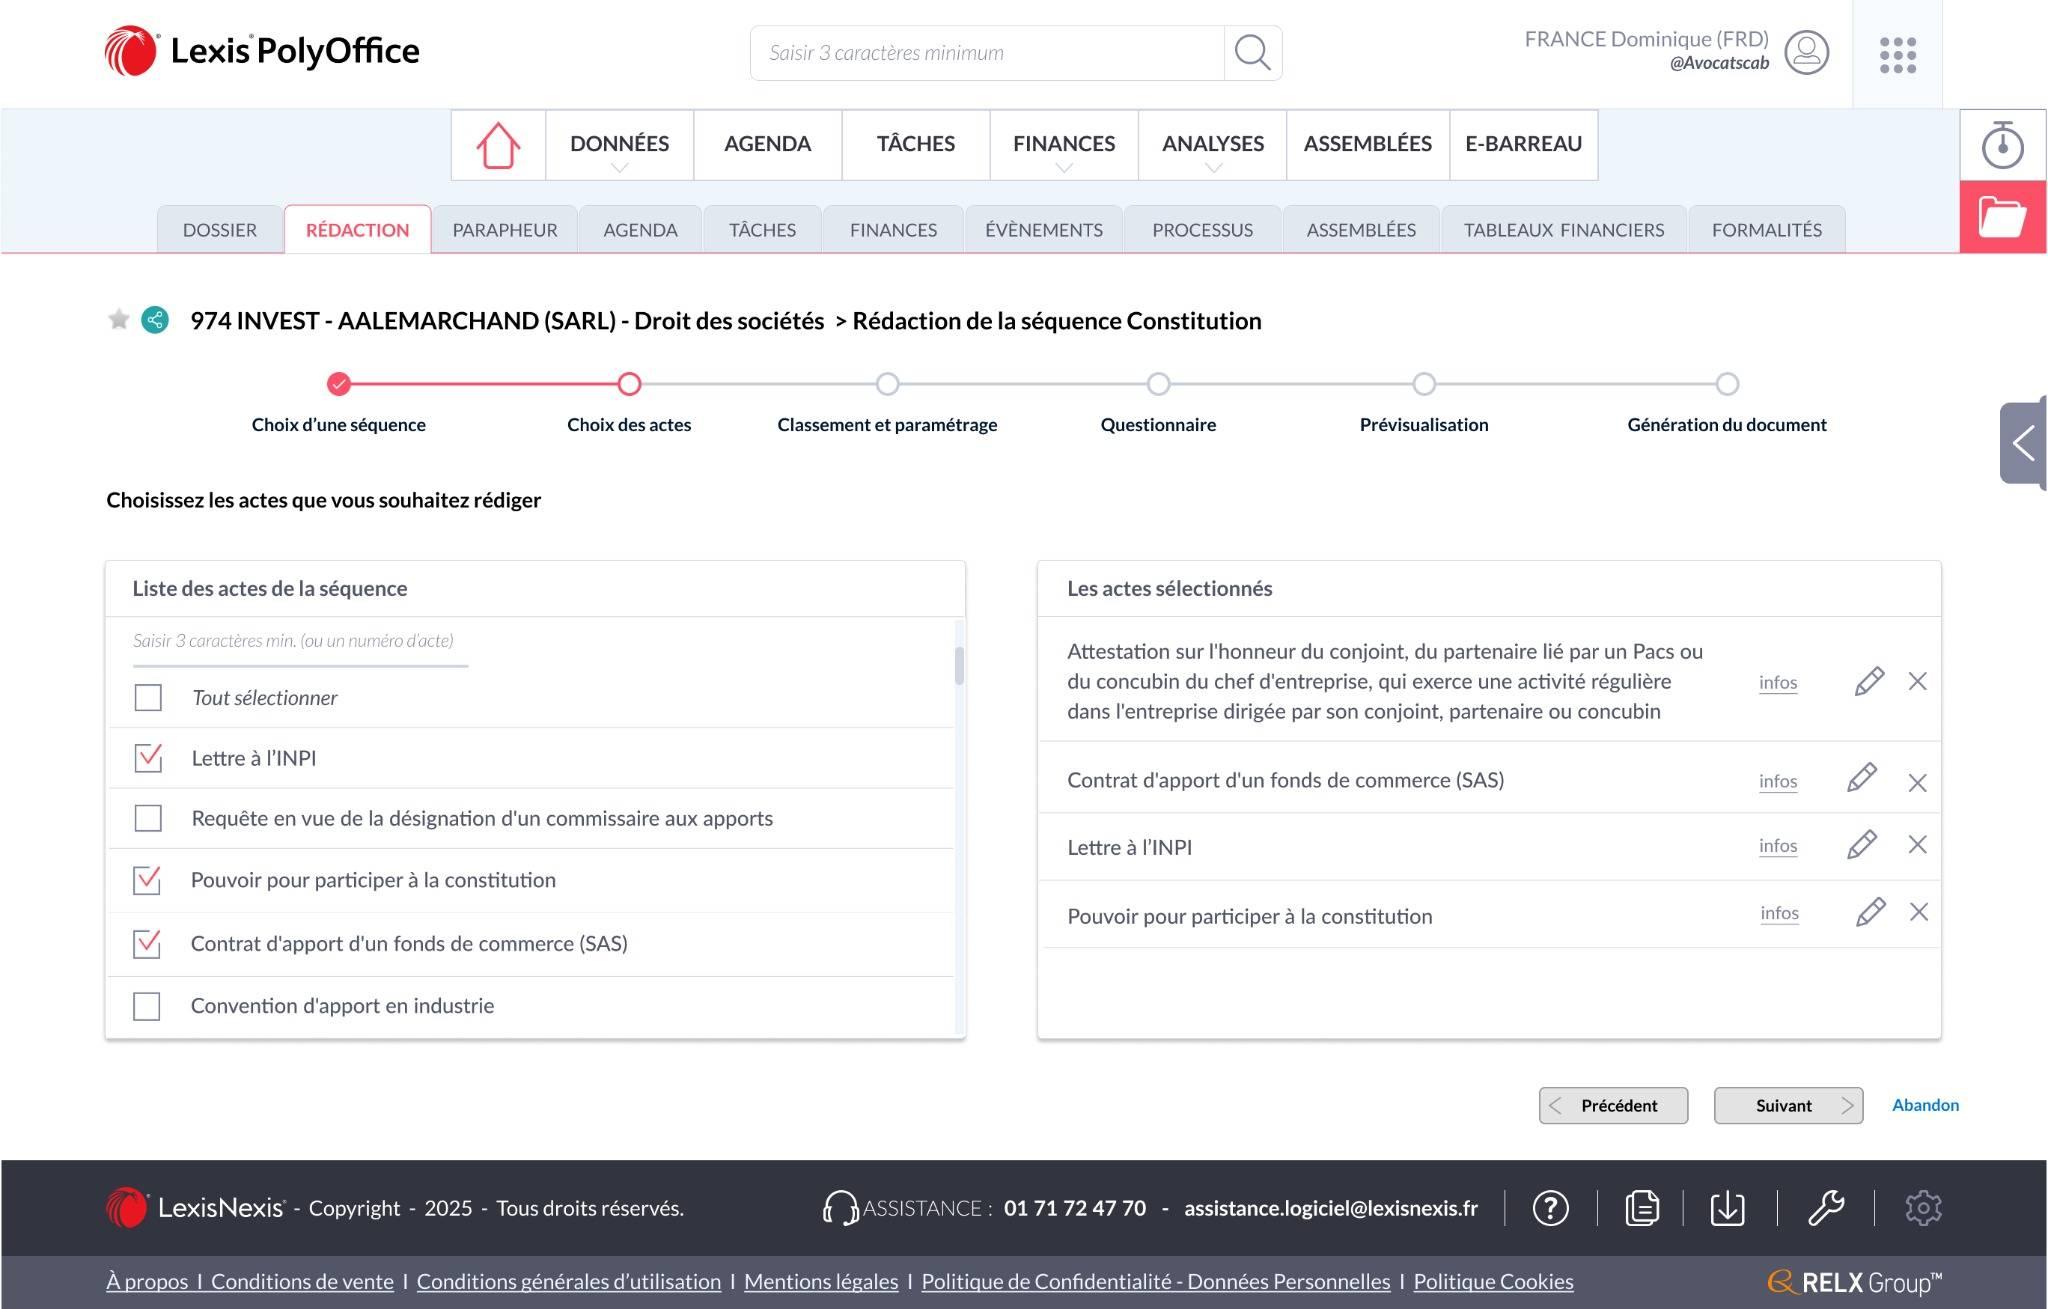The width and height of the screenshot is (2048, 1309).
Task: Mark dossier as favorite with star icon
Action: 119,320
